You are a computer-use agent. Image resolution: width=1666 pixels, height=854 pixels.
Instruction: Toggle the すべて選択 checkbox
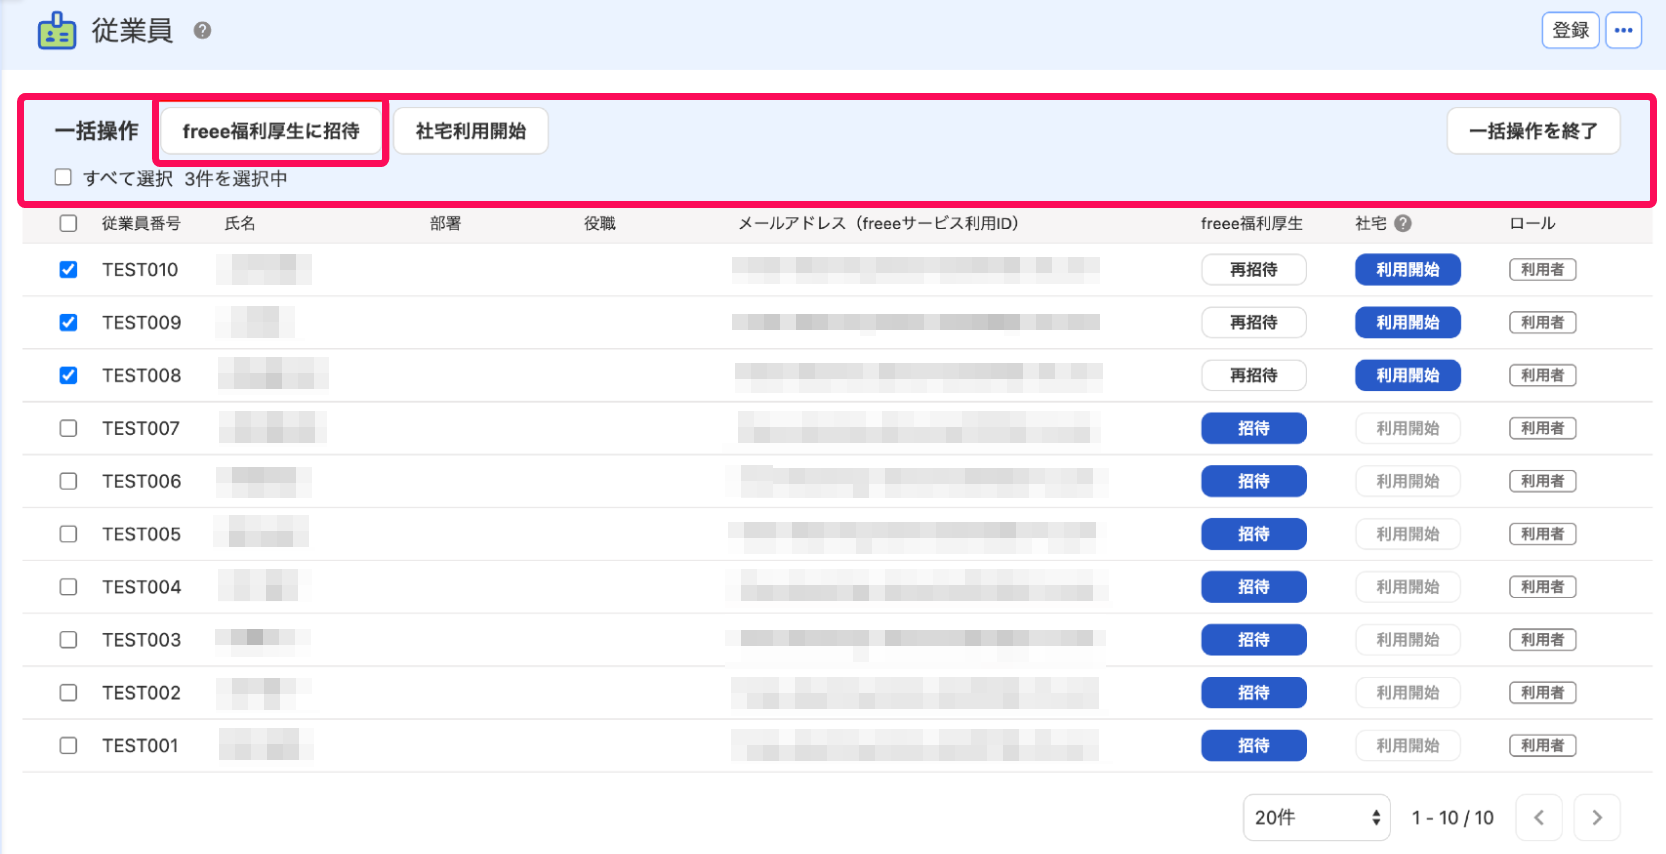click(x=63, y=177)
